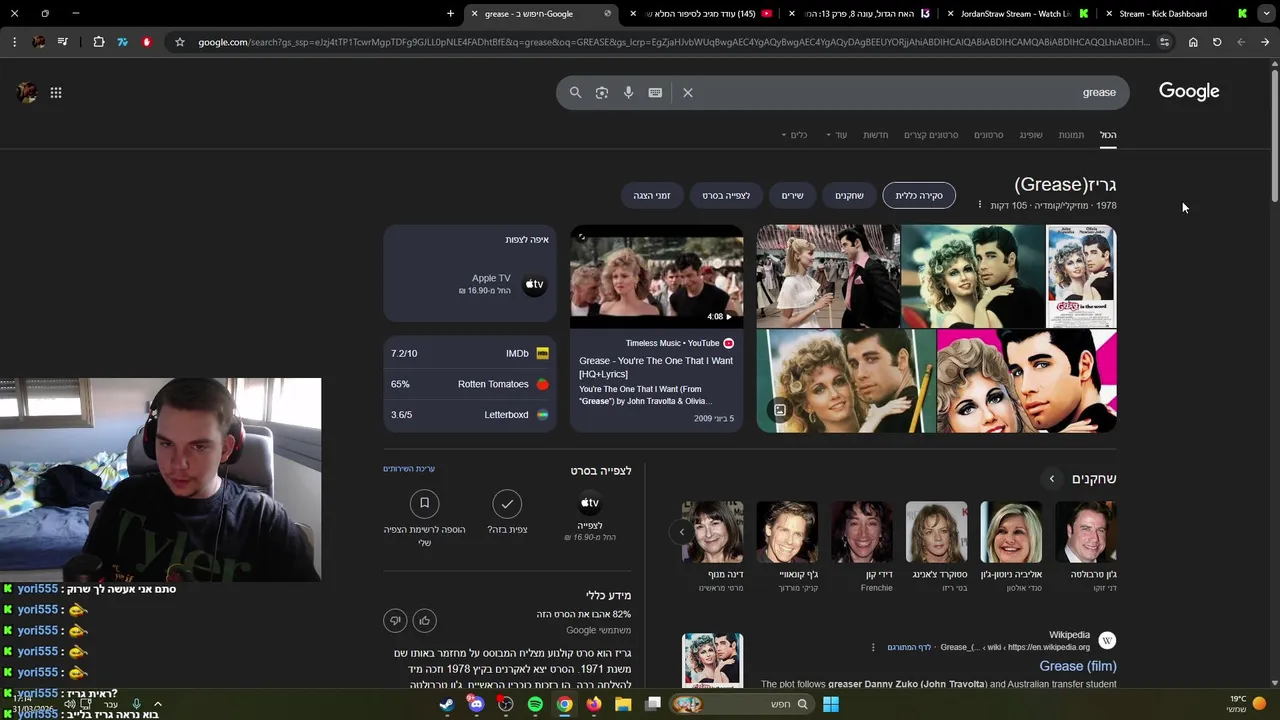This screenshot has width=1280, height=720.
Task: Select the זמני הצגה showtimes chip
Action: tap(652, 195)
